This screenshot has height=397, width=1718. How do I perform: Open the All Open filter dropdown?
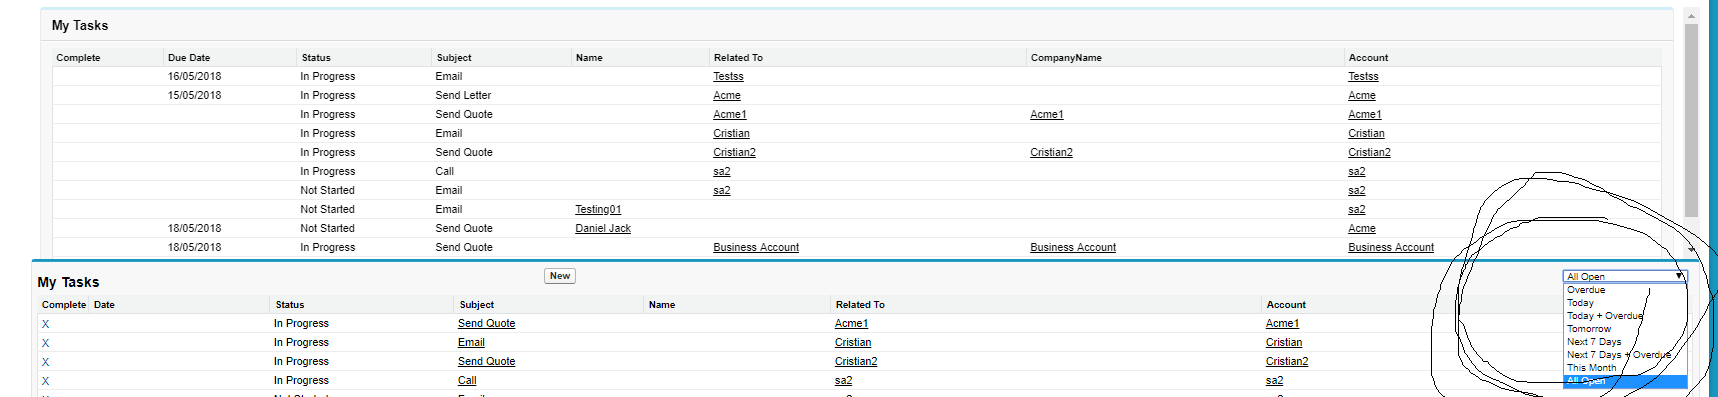[x=1625, y=276]
